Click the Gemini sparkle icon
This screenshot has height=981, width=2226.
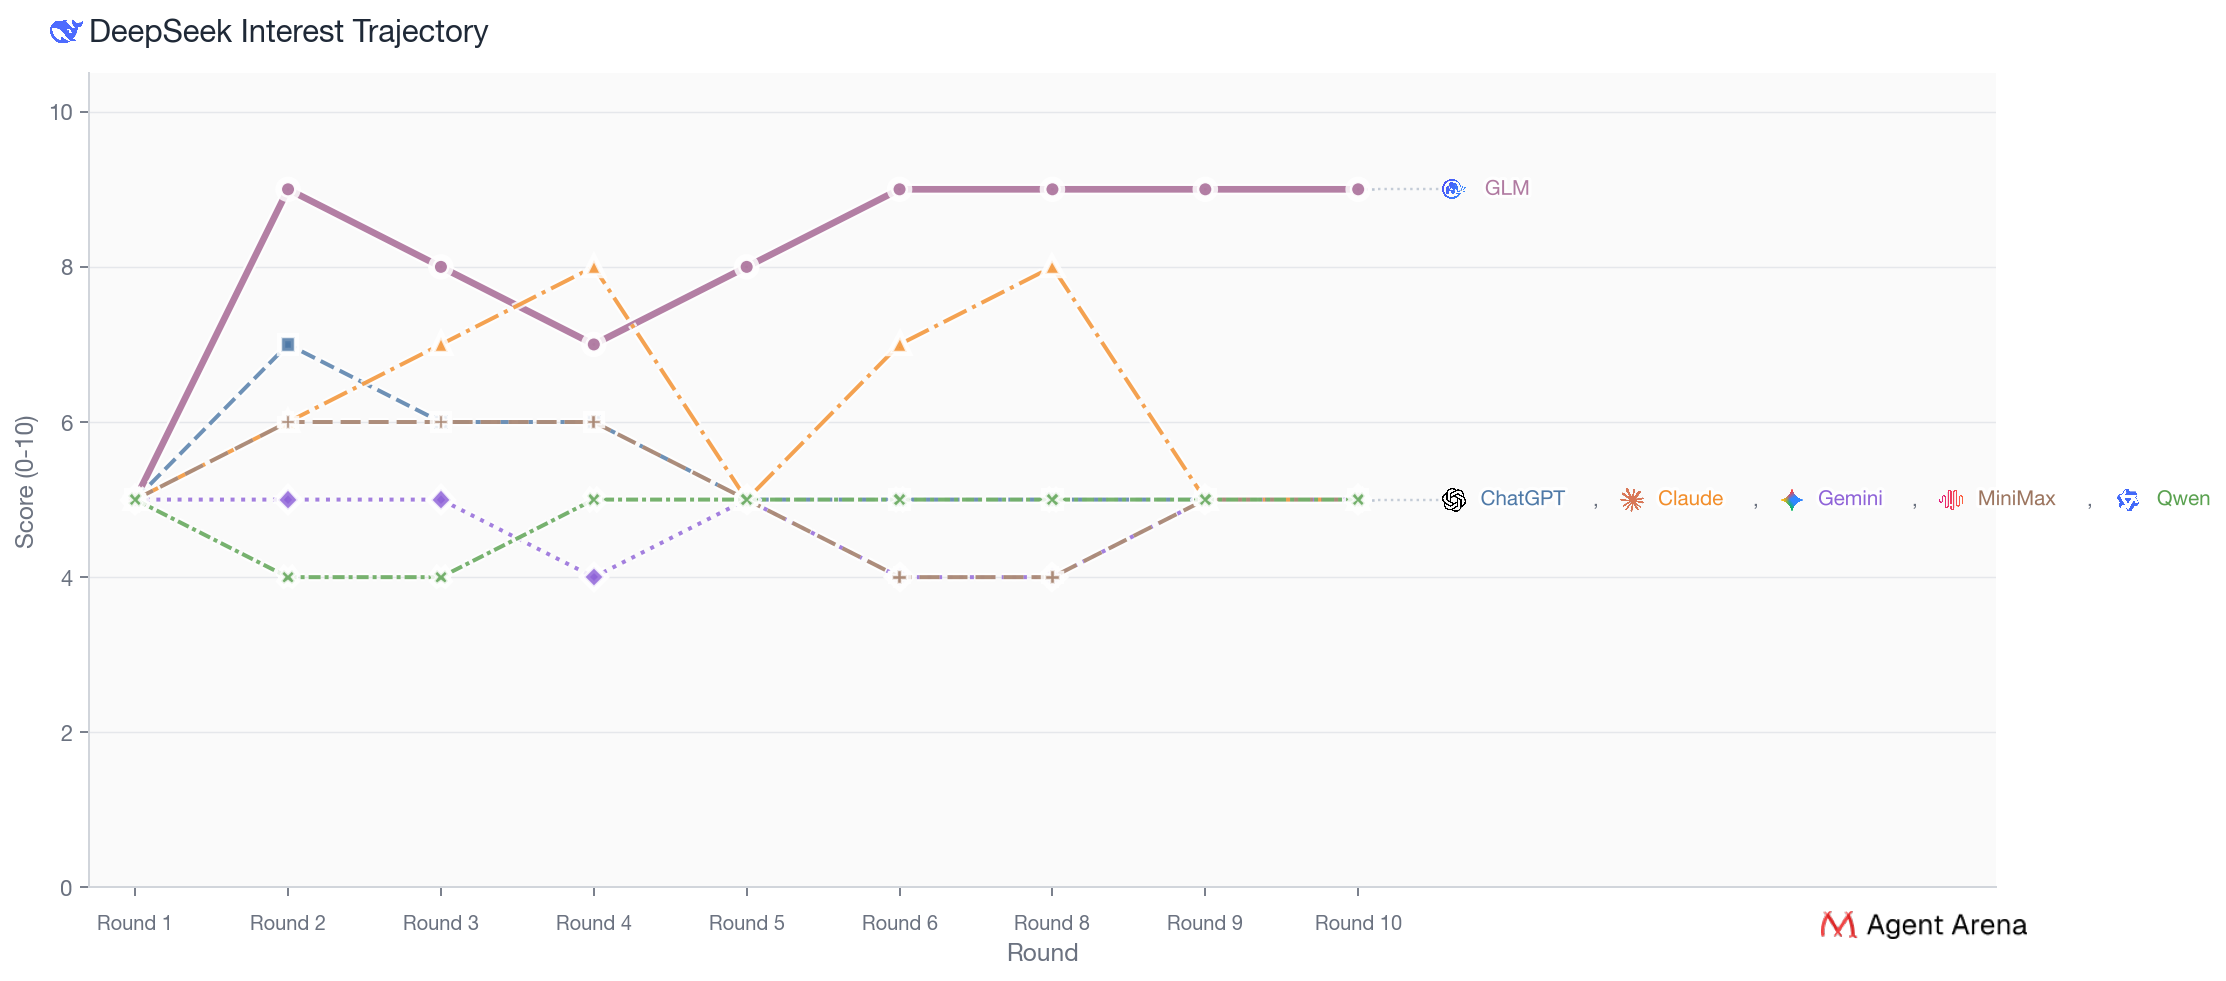[1792, 499]
